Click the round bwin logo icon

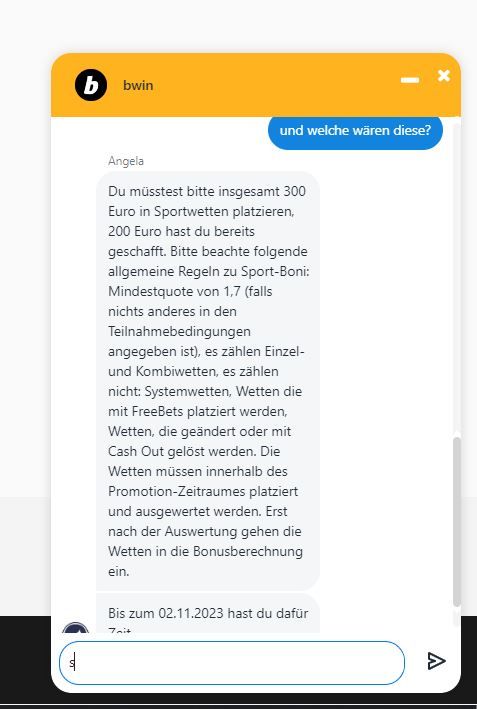91,85
